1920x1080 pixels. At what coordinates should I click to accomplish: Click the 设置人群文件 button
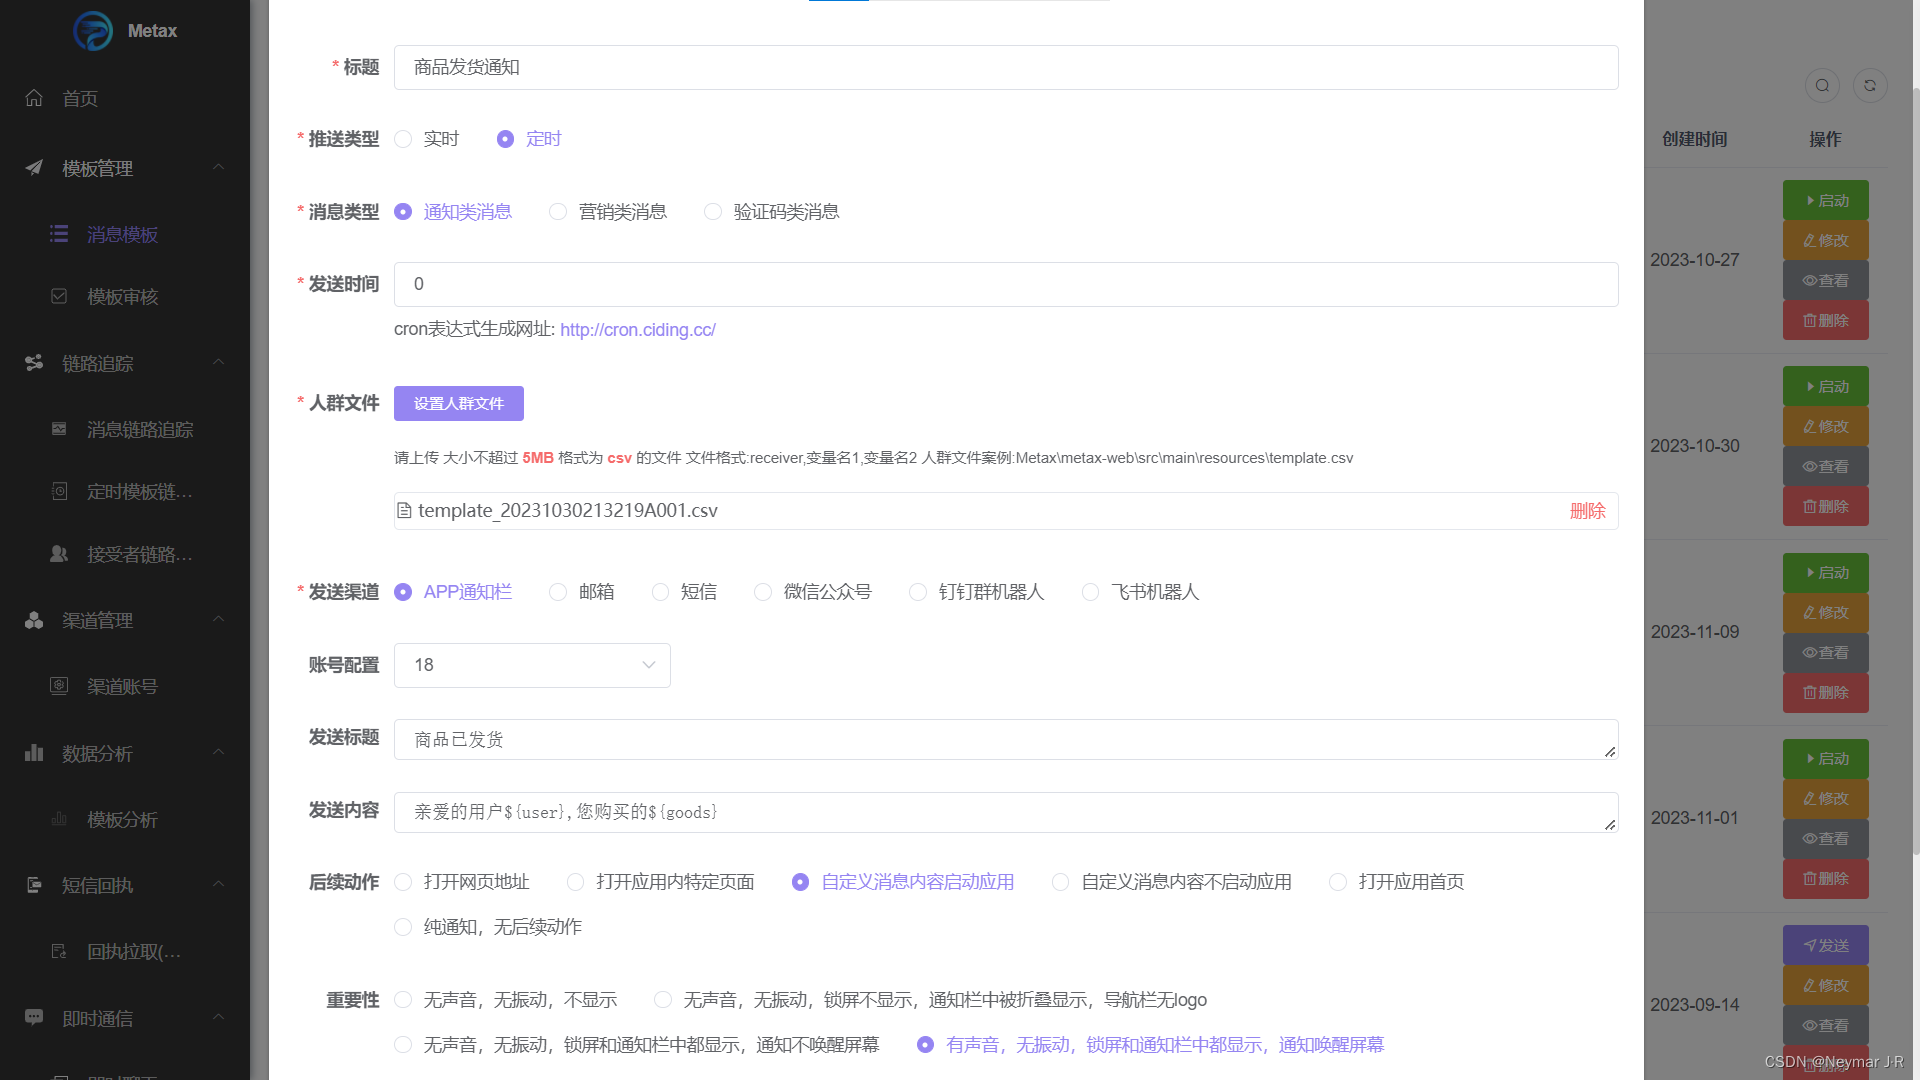point(458,403)
